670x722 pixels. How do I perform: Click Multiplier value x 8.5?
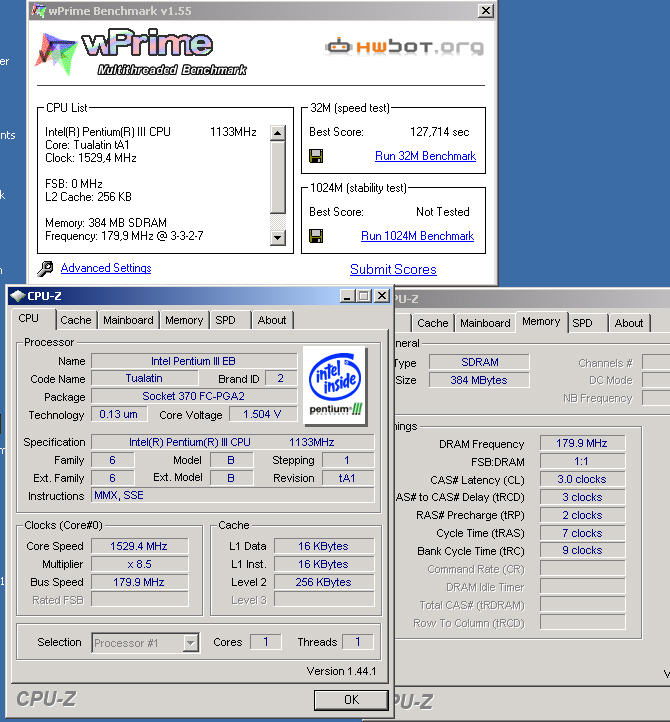(x=139, y=565)
